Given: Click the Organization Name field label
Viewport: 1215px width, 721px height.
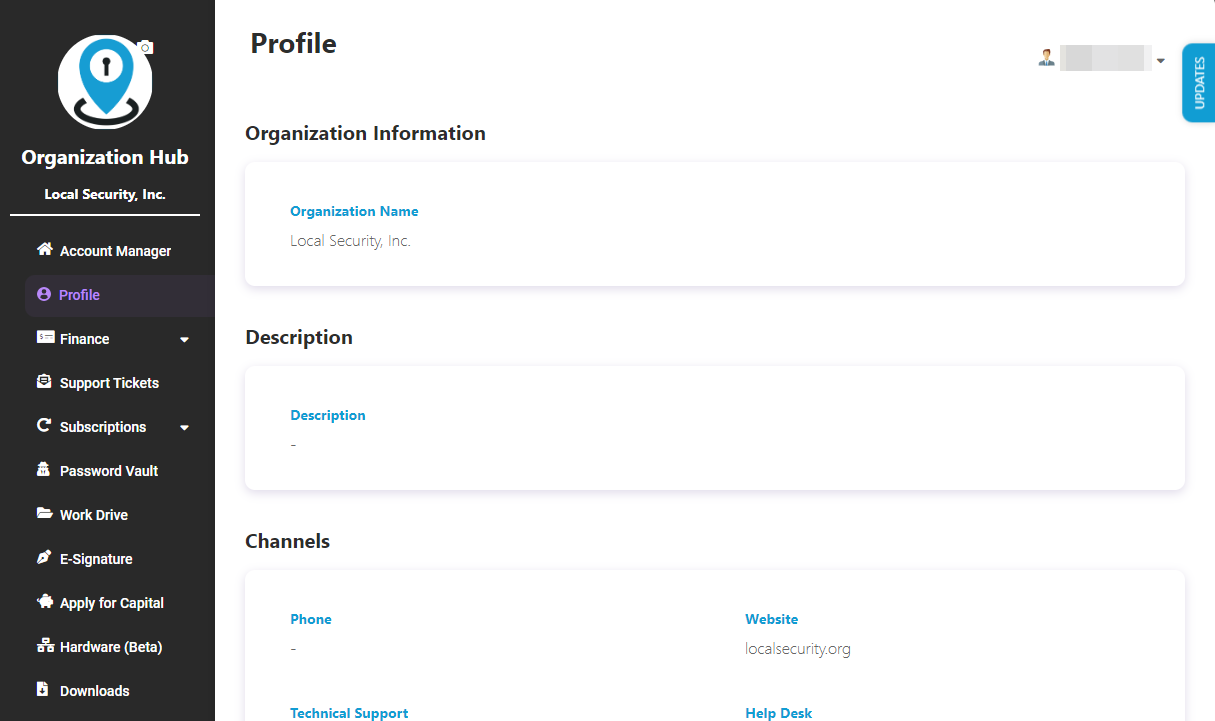Looking at the screenshot, I should pyautogui.click(x=354, y=212).
